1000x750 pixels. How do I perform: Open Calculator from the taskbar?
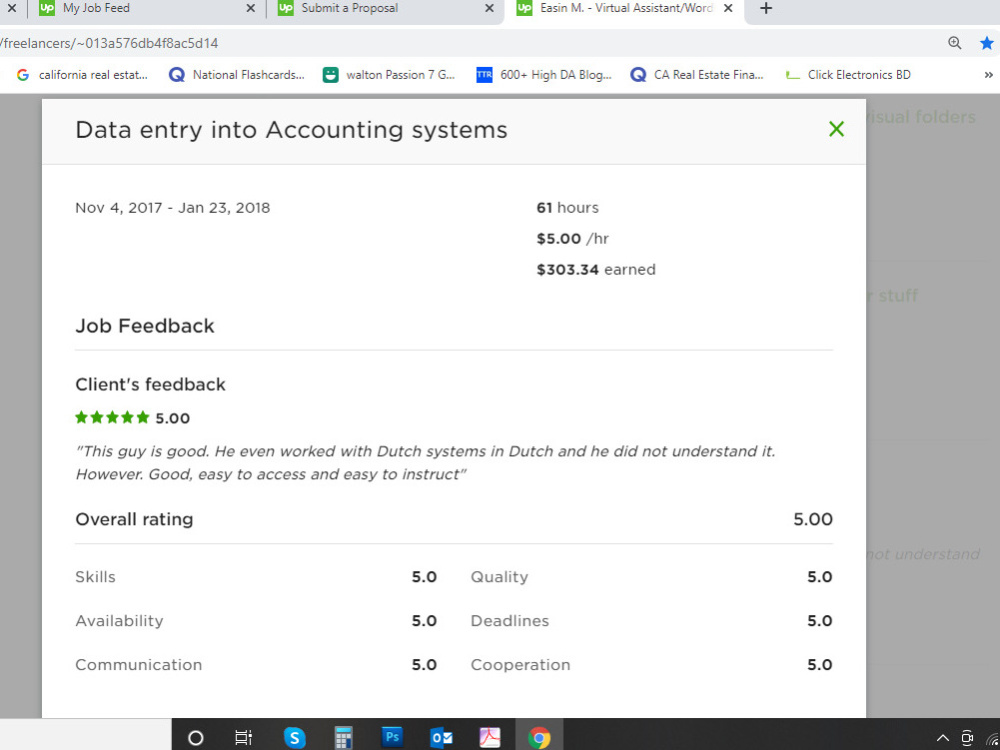(x=343, y=738)
